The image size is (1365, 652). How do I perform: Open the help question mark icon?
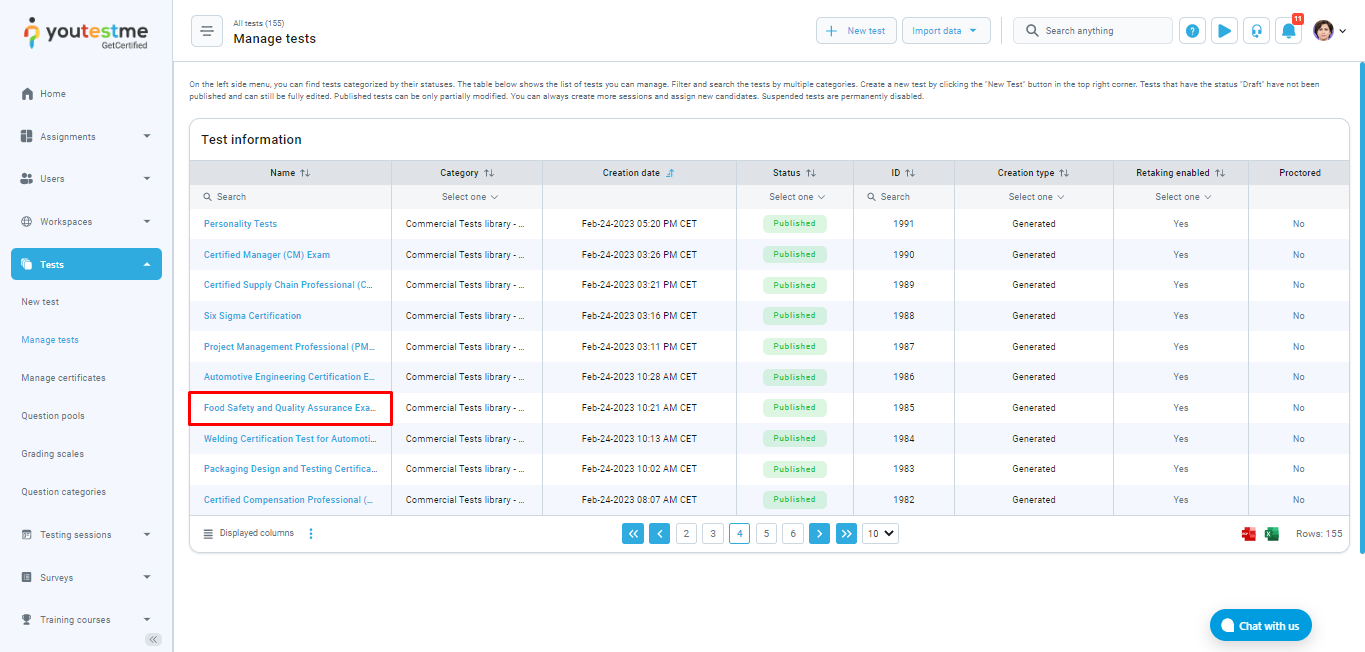1192,31
